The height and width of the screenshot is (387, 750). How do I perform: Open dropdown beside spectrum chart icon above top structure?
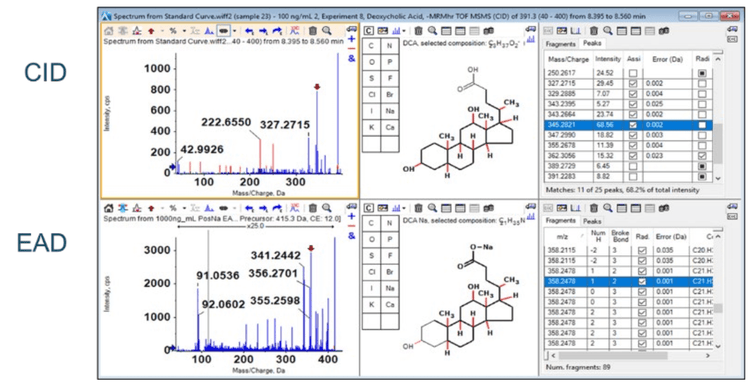click(x=404, y=31)
